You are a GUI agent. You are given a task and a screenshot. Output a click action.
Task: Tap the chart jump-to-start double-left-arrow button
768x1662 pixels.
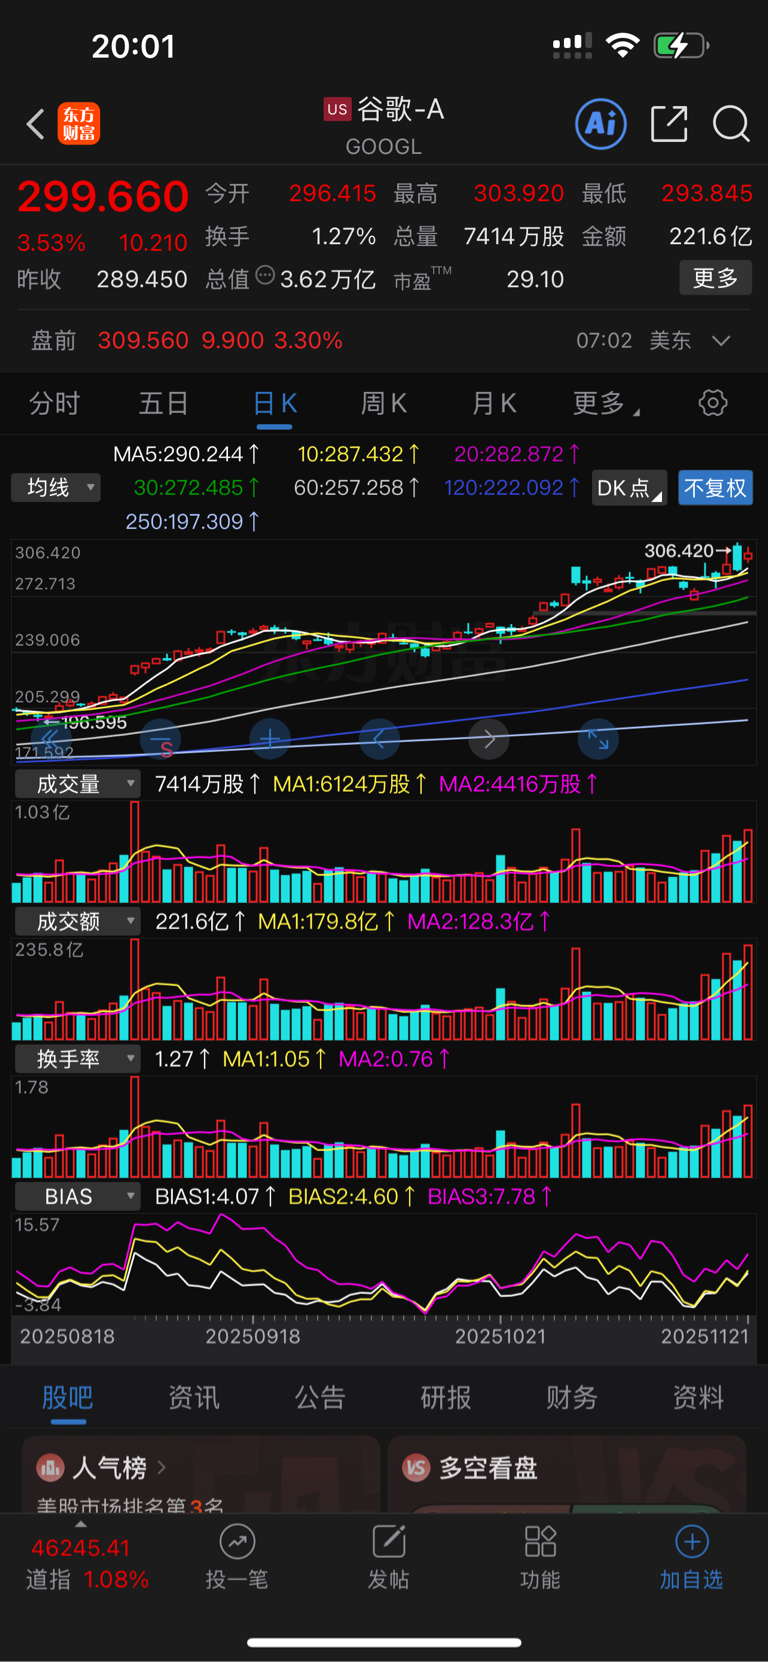pyautogui.click(x=50, y=739)
